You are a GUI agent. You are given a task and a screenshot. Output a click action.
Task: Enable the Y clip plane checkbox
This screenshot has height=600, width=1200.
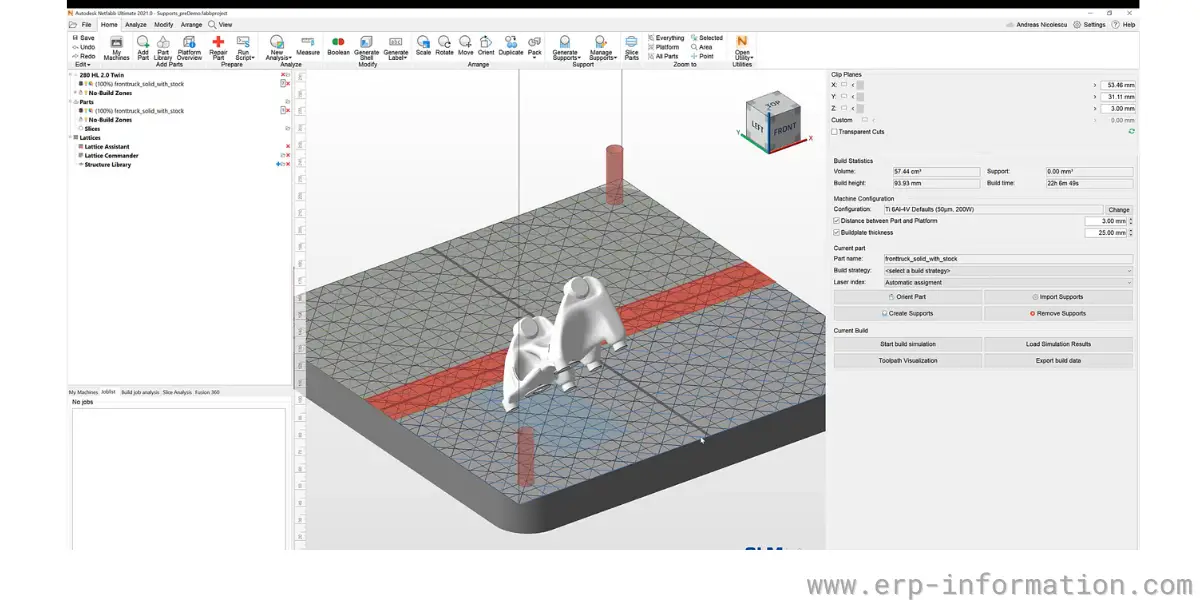844,97
